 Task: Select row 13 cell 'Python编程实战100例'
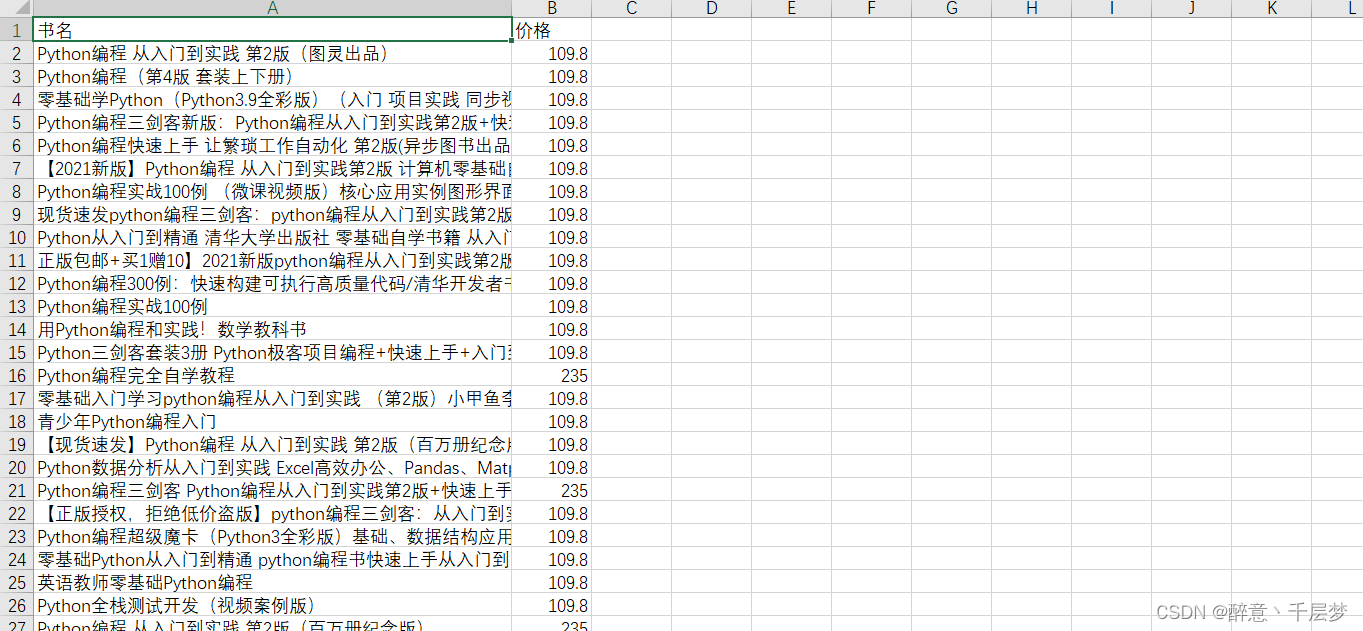pos(272,306)
